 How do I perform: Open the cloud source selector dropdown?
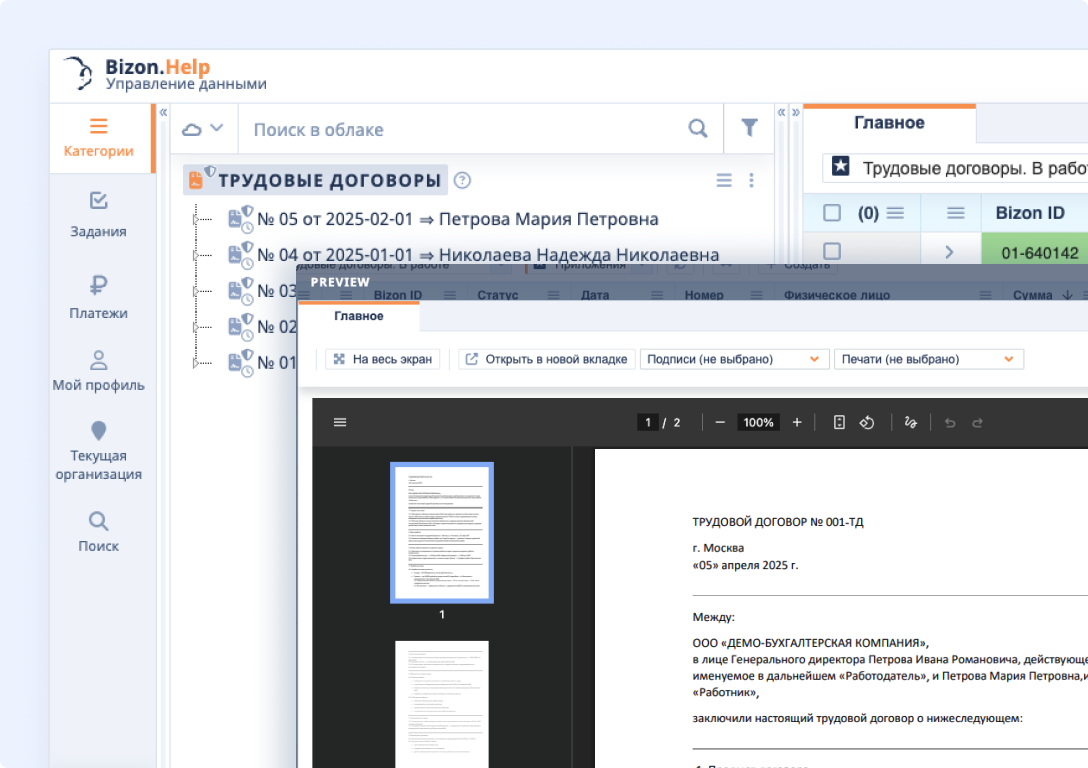tap(202, 128)
